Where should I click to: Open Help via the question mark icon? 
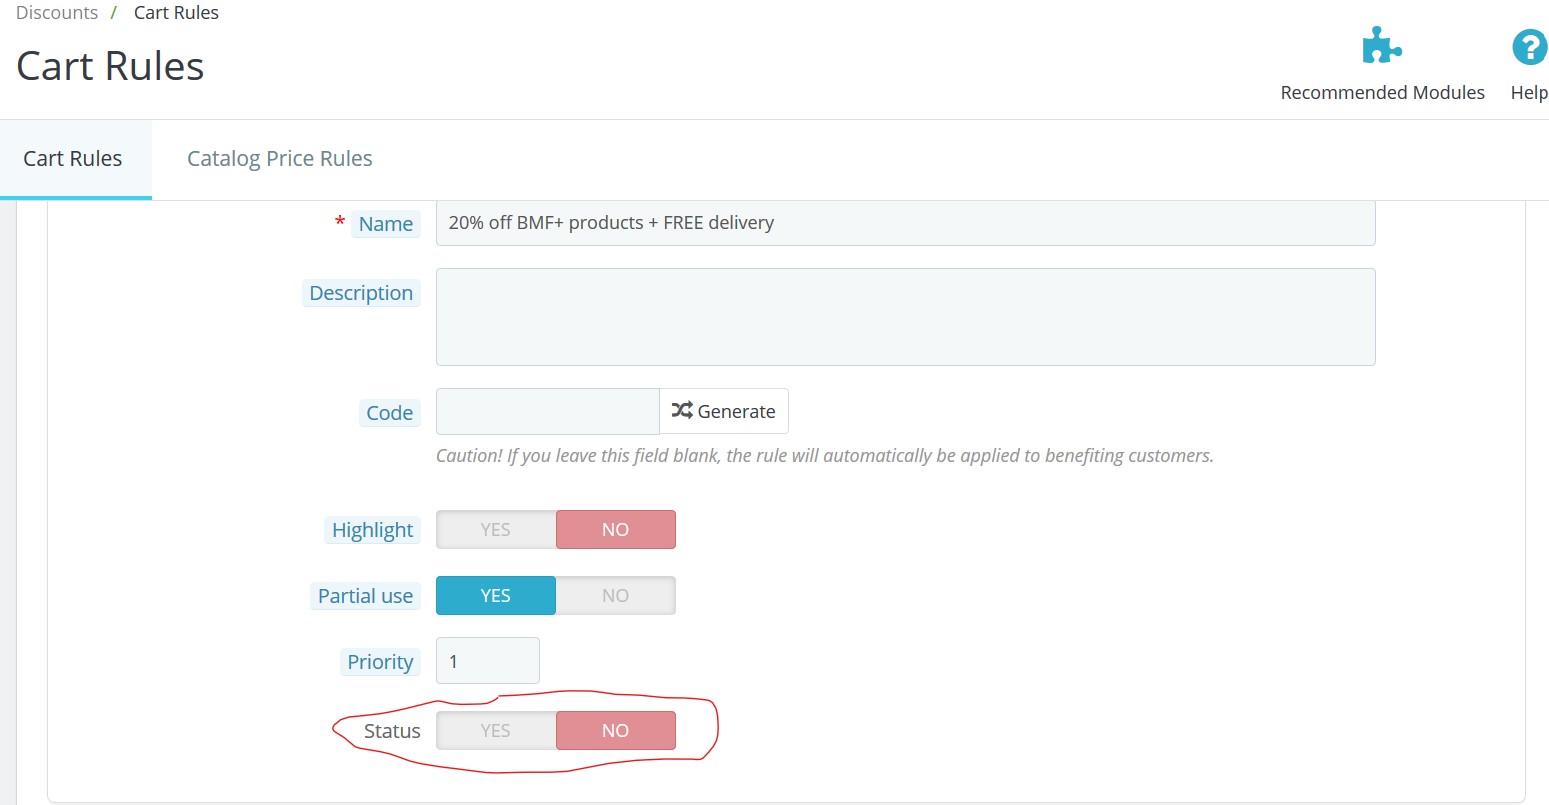pos(1528,46)
